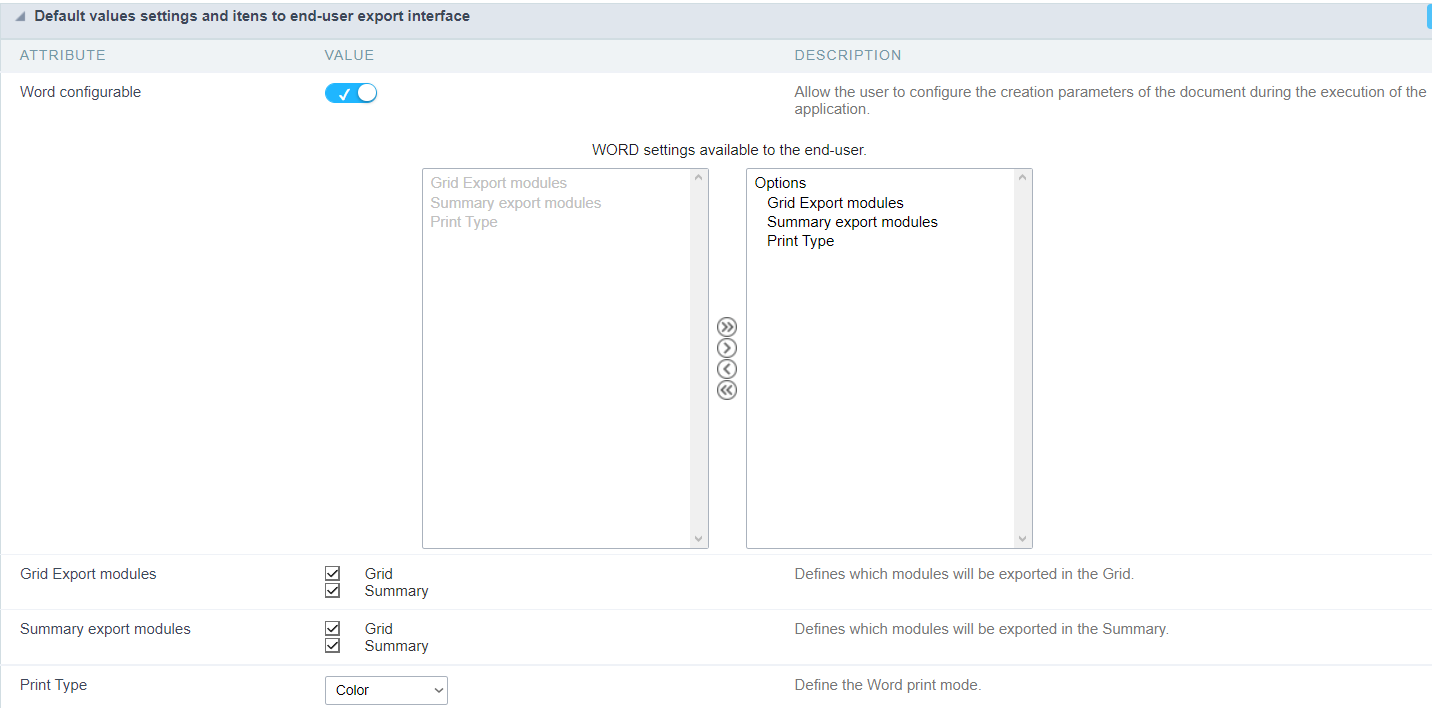Image resolution: width=1432 pixels, height=708 pixels.
Task: Click the single left arrow move button
Action: coord(727,369)
